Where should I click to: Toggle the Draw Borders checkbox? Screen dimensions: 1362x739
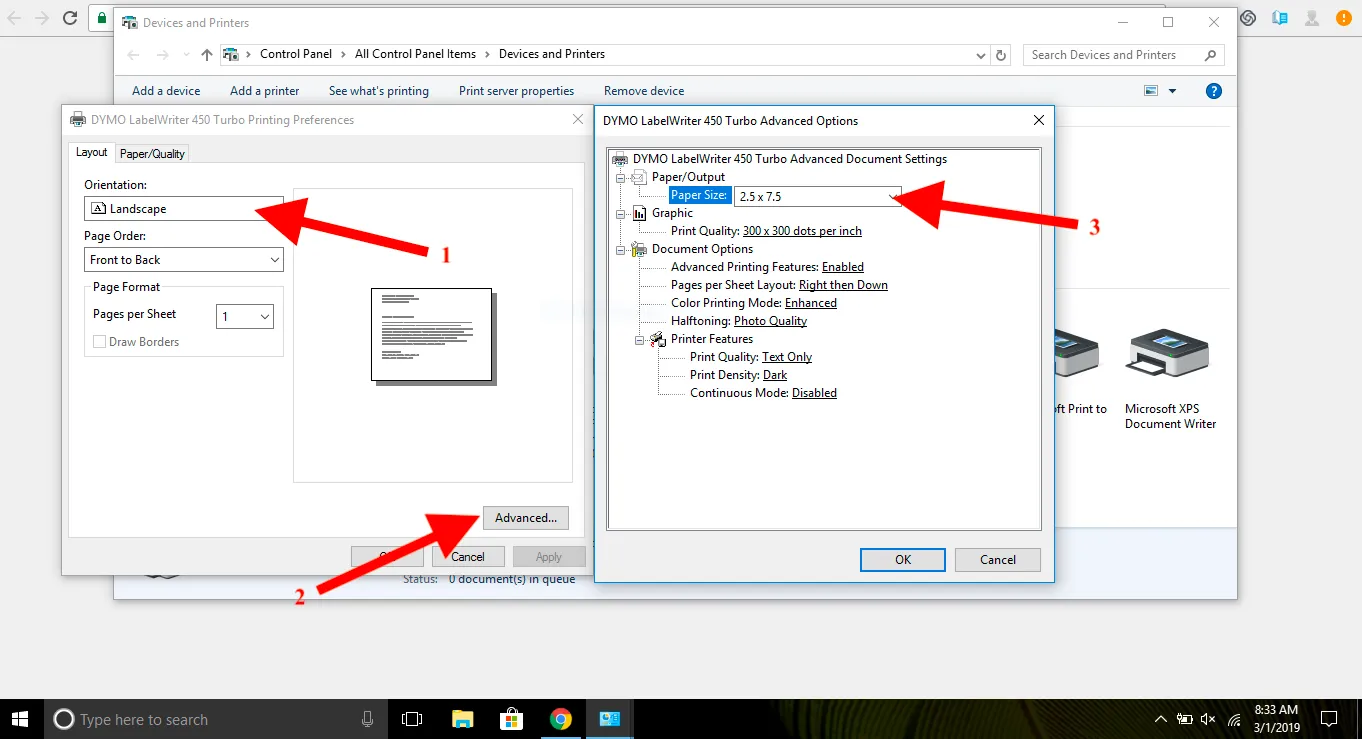pos(99,342)
